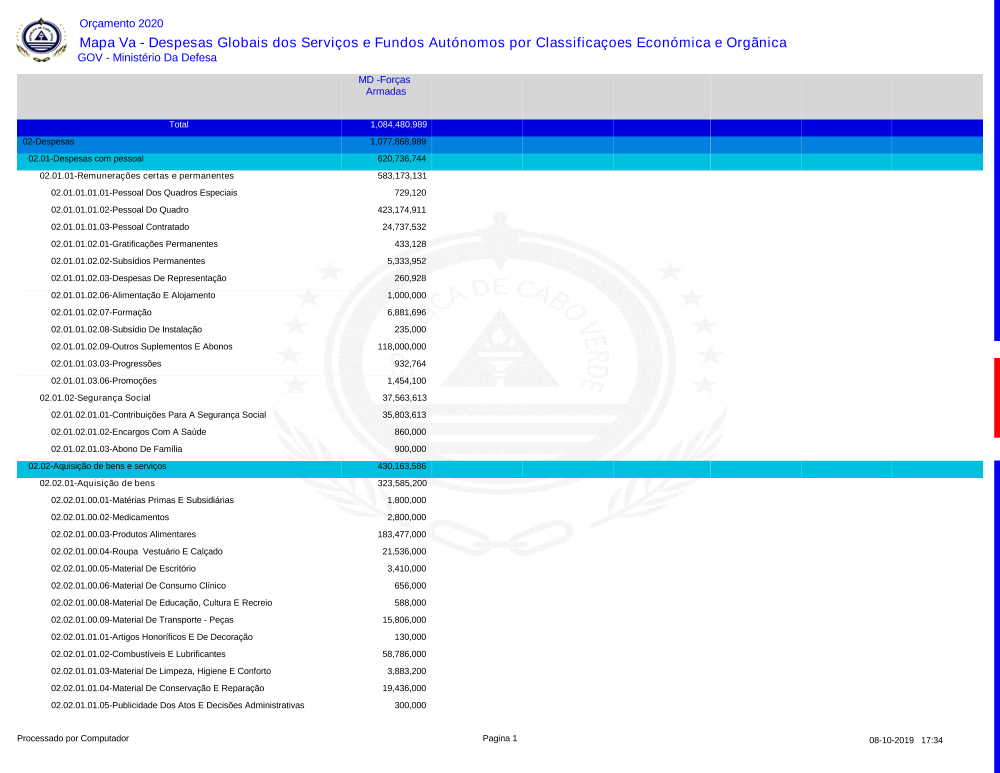This screenshot has width=1000, height=773.
Task: Select 'Combustíveis E Lubrificantes' value 58,786,000
Action: tap(404, 653)
